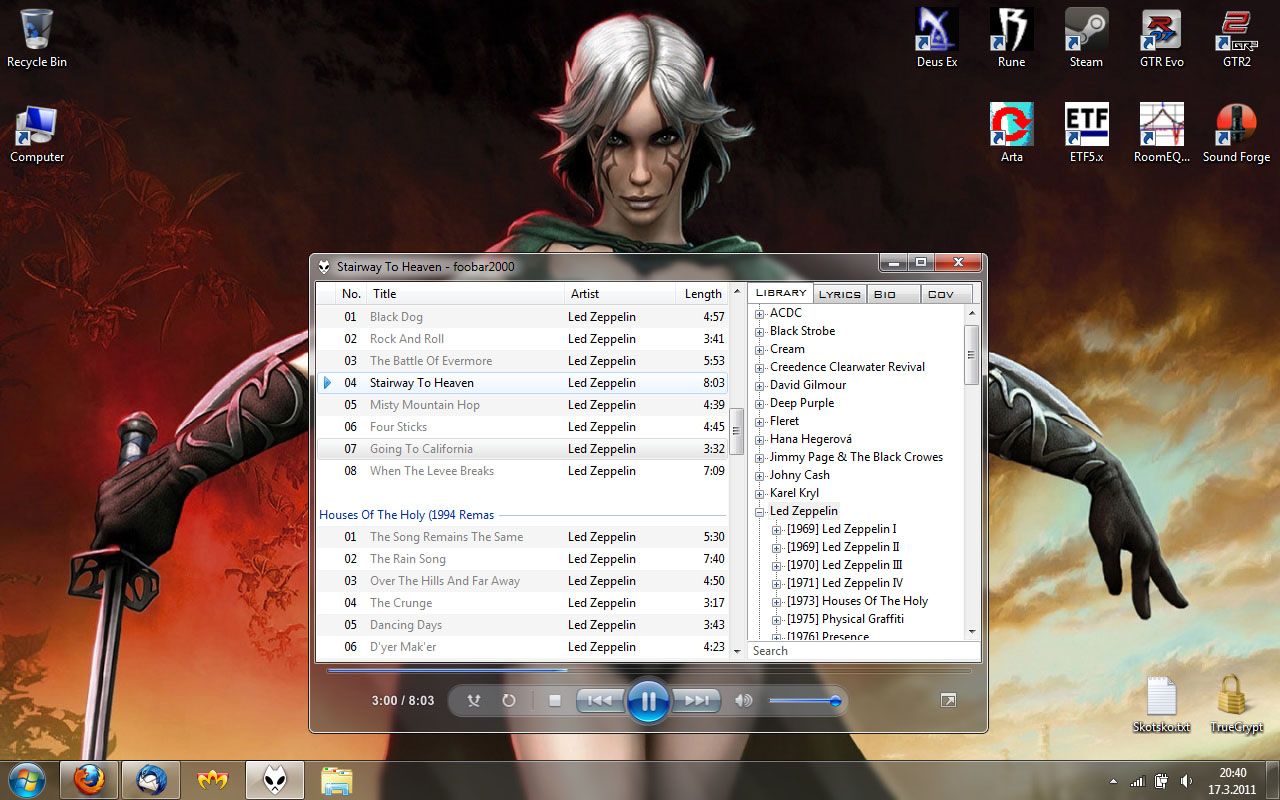This screenshot has height=800, width=1280.
Task: Sort playlist by the No. column
Action: pos(351,294)
